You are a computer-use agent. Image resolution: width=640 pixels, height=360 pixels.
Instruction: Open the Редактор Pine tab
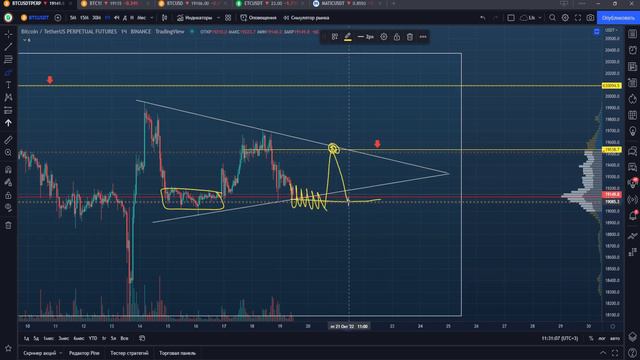click(84, 353)
